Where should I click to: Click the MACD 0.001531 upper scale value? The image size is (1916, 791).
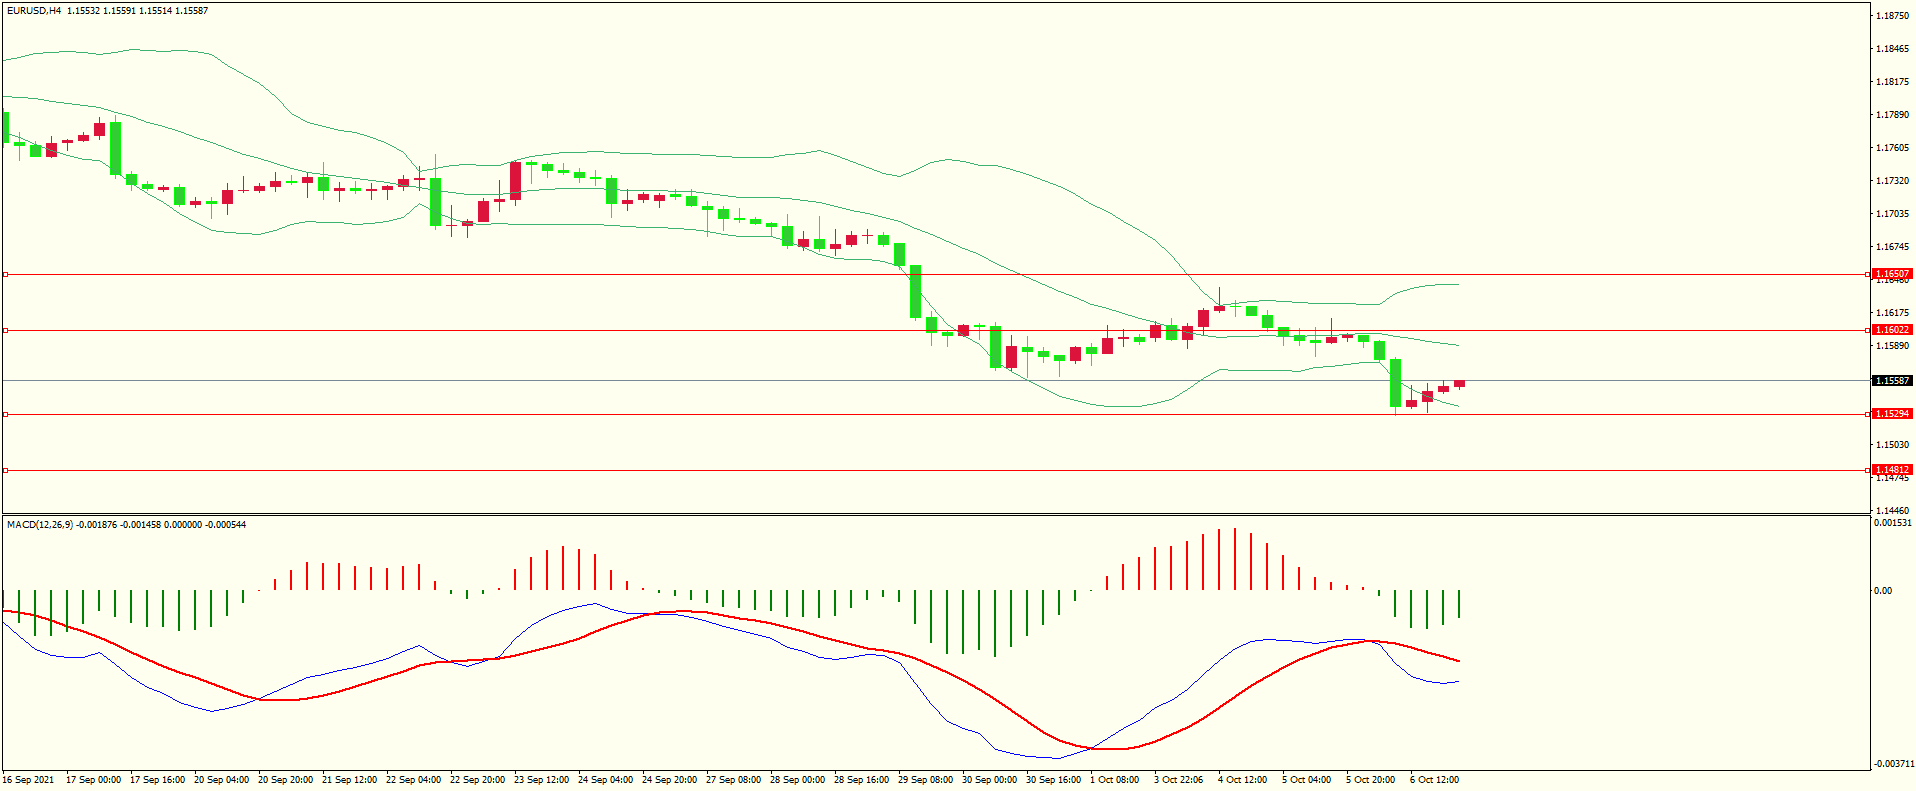(x=1892, y=523)
